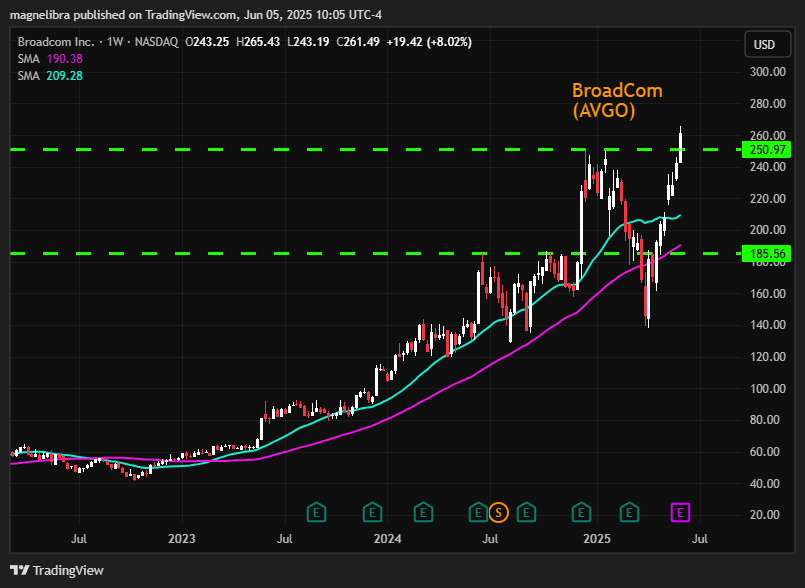Click the orange BroadCom (AVGO) text annotation
The height and width of the screenshot is (588, 805).
[617, 101]
